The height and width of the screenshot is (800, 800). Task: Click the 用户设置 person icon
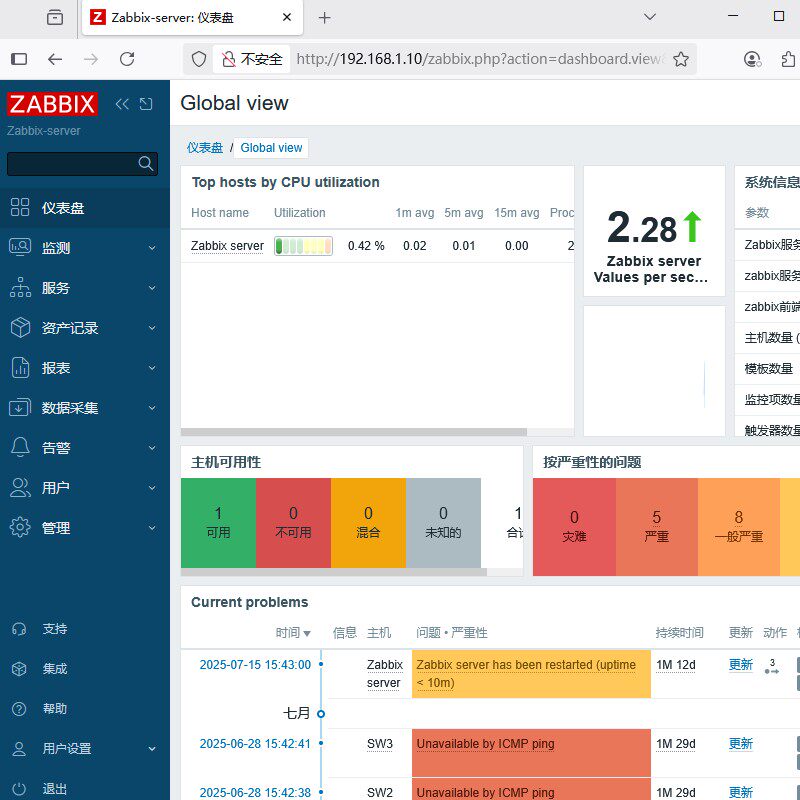point(19,748)
